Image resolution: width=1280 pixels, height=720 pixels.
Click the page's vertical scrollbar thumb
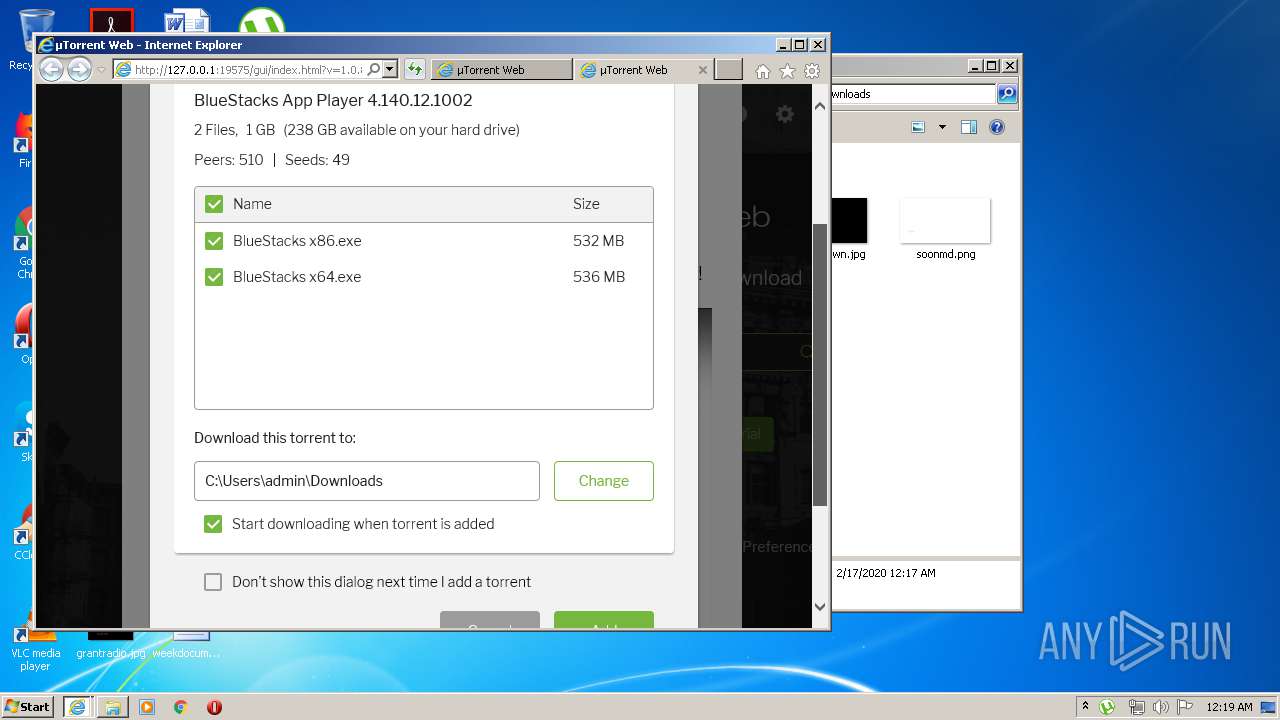coord(820,365)
